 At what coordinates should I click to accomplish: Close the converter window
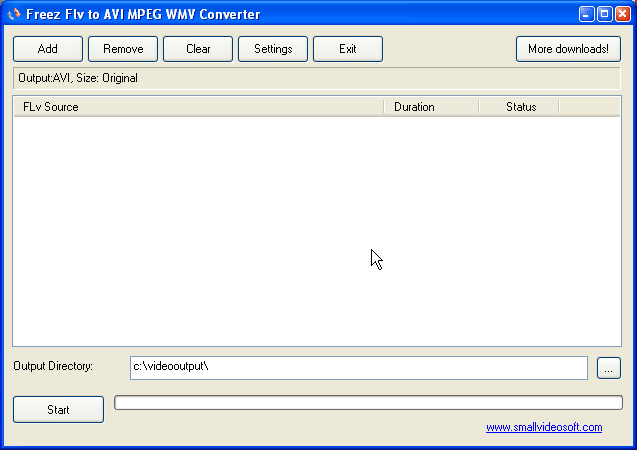pyautogui.click(x=623, y=14)
